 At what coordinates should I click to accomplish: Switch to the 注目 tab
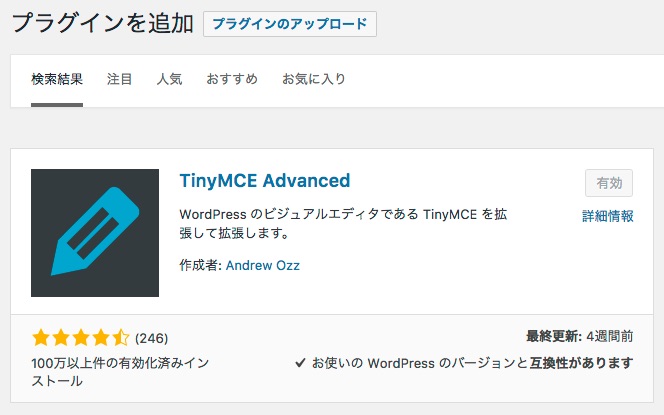pos(119,79)
